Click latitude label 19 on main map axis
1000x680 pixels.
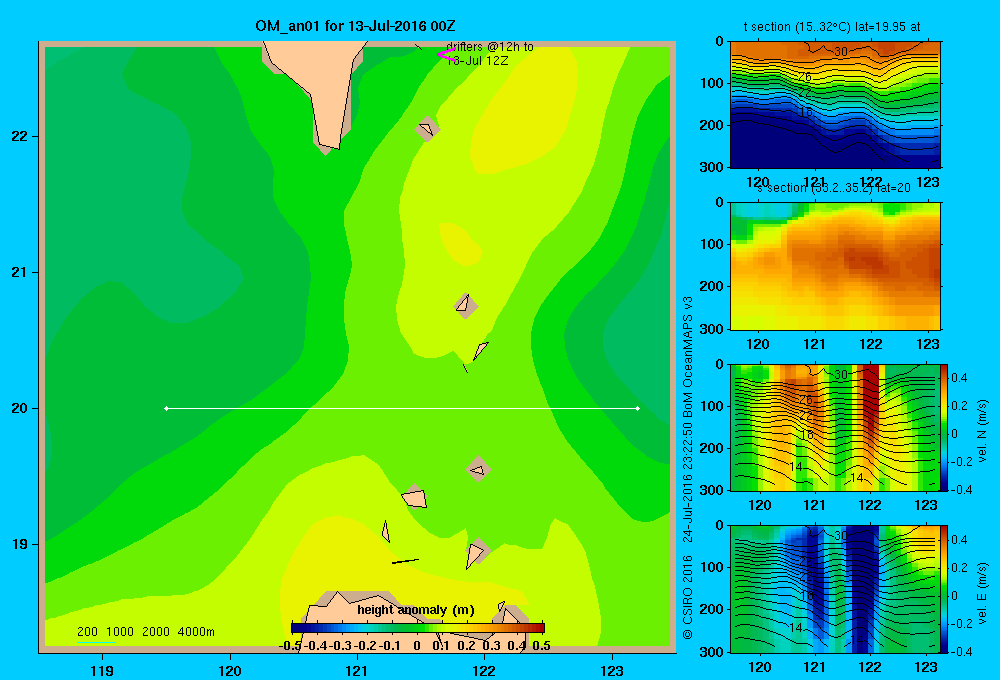click(x=20, y=544)
